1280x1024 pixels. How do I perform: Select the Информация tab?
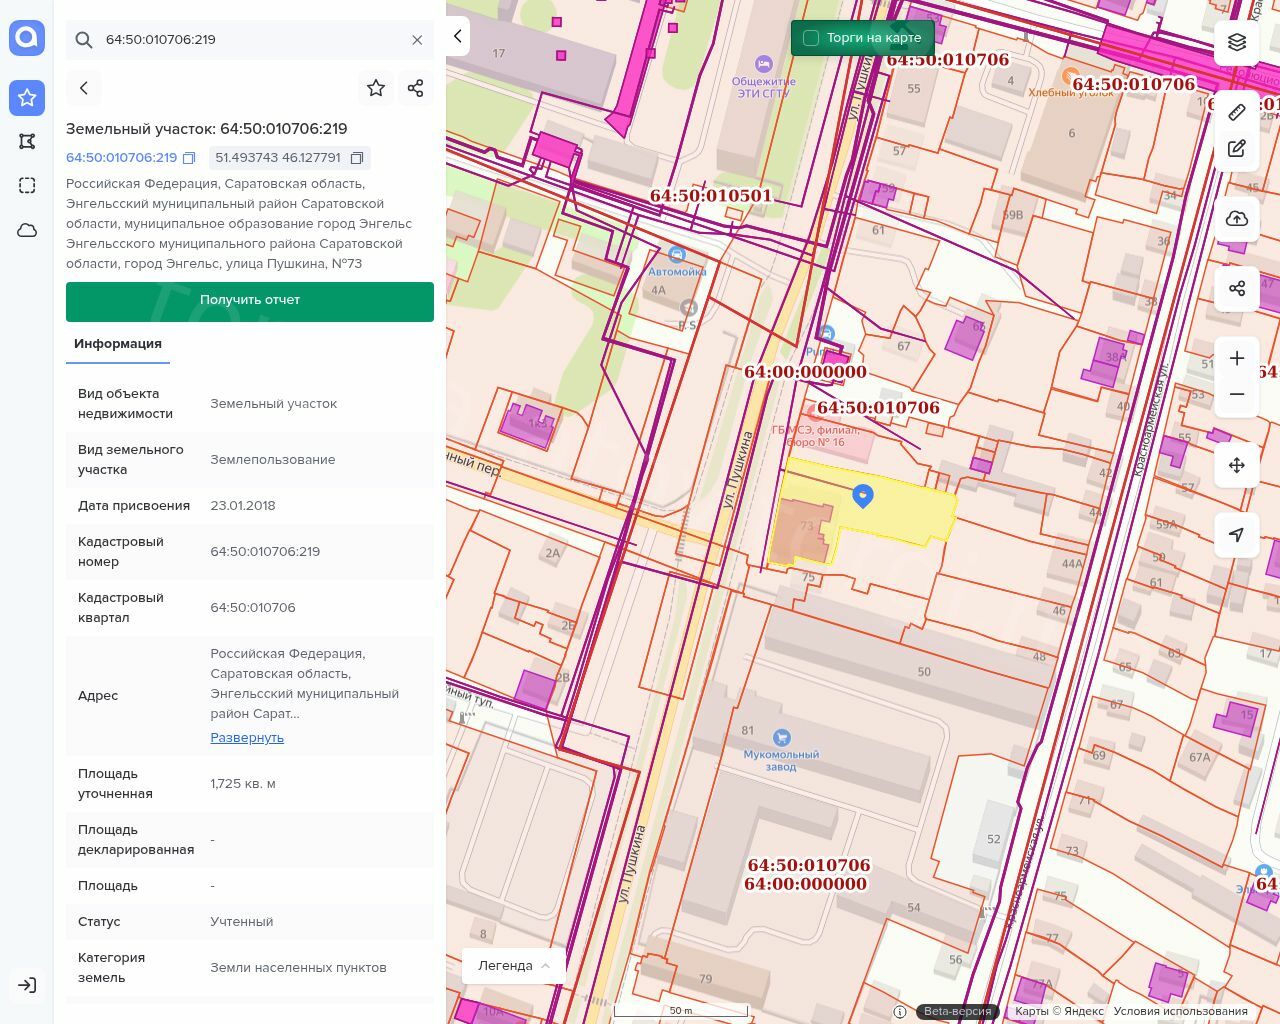pos(118,344)
